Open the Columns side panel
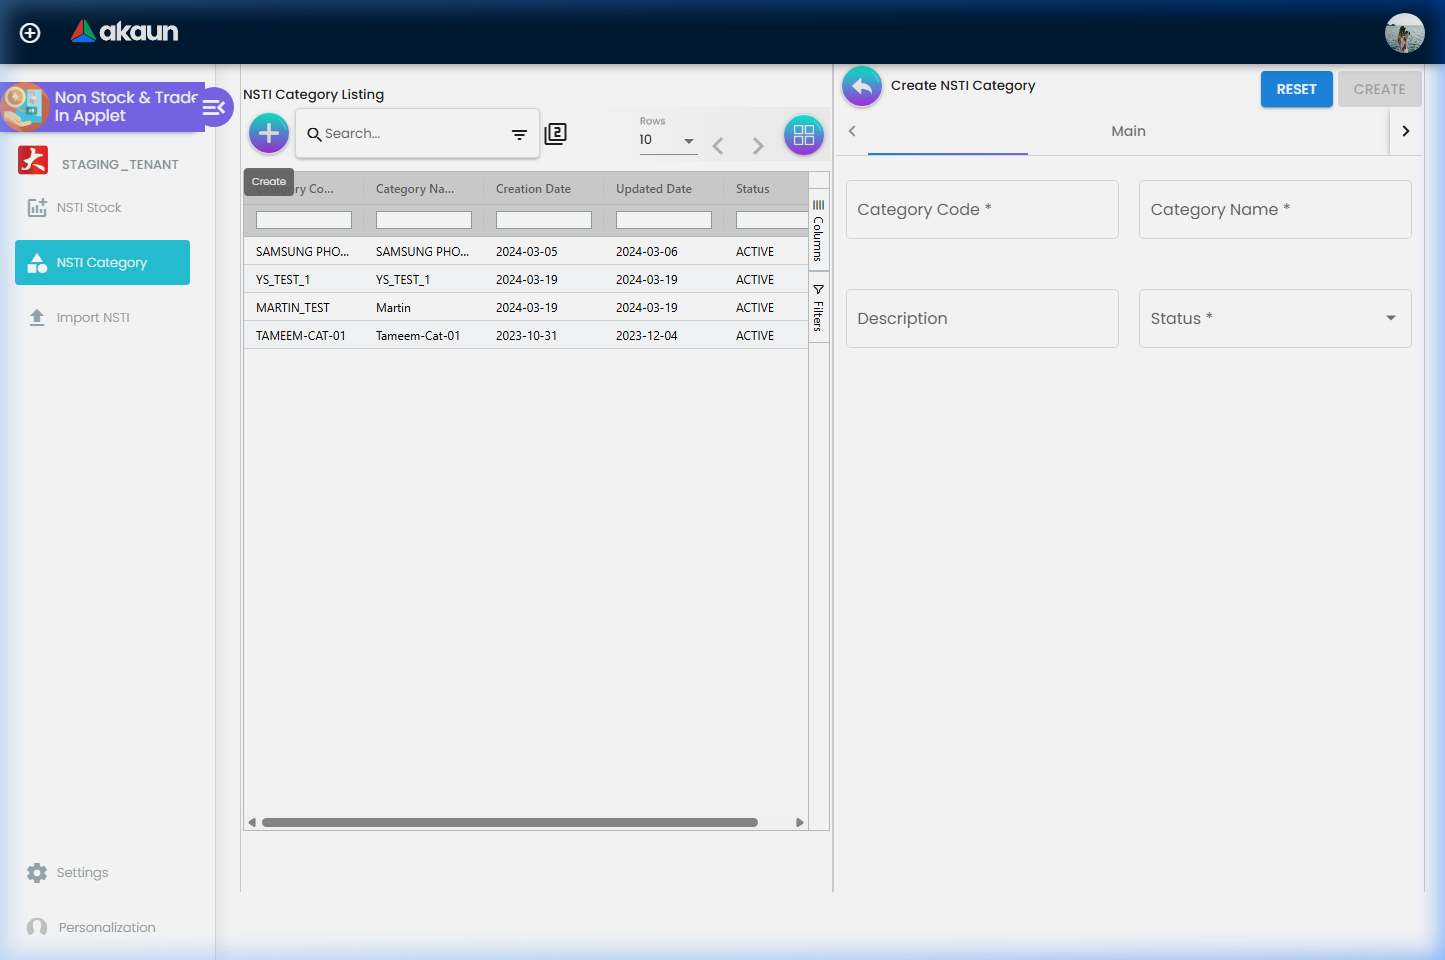The width and height of the screenshot is (1445, 960). click(x=818, y=231)
